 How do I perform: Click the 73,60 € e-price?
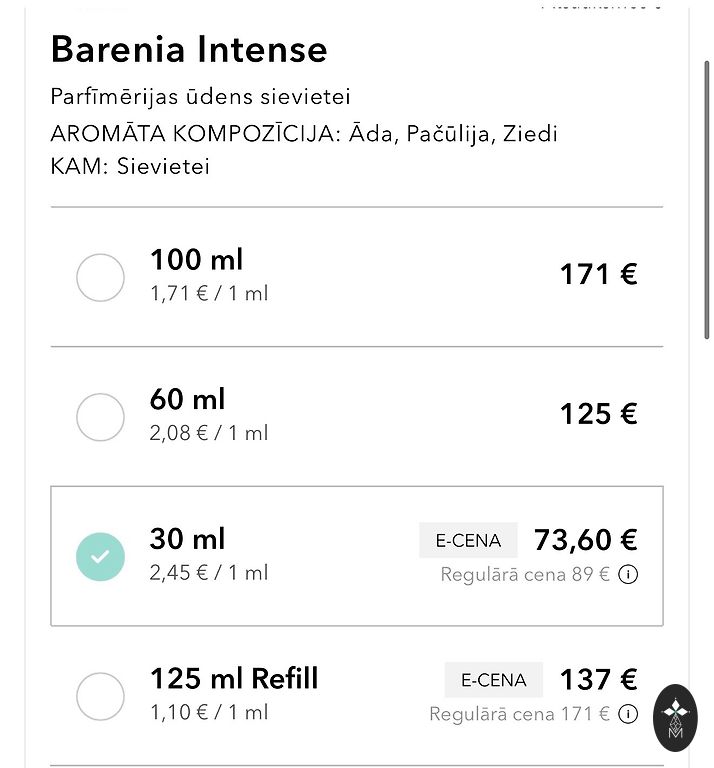point(585,540)
